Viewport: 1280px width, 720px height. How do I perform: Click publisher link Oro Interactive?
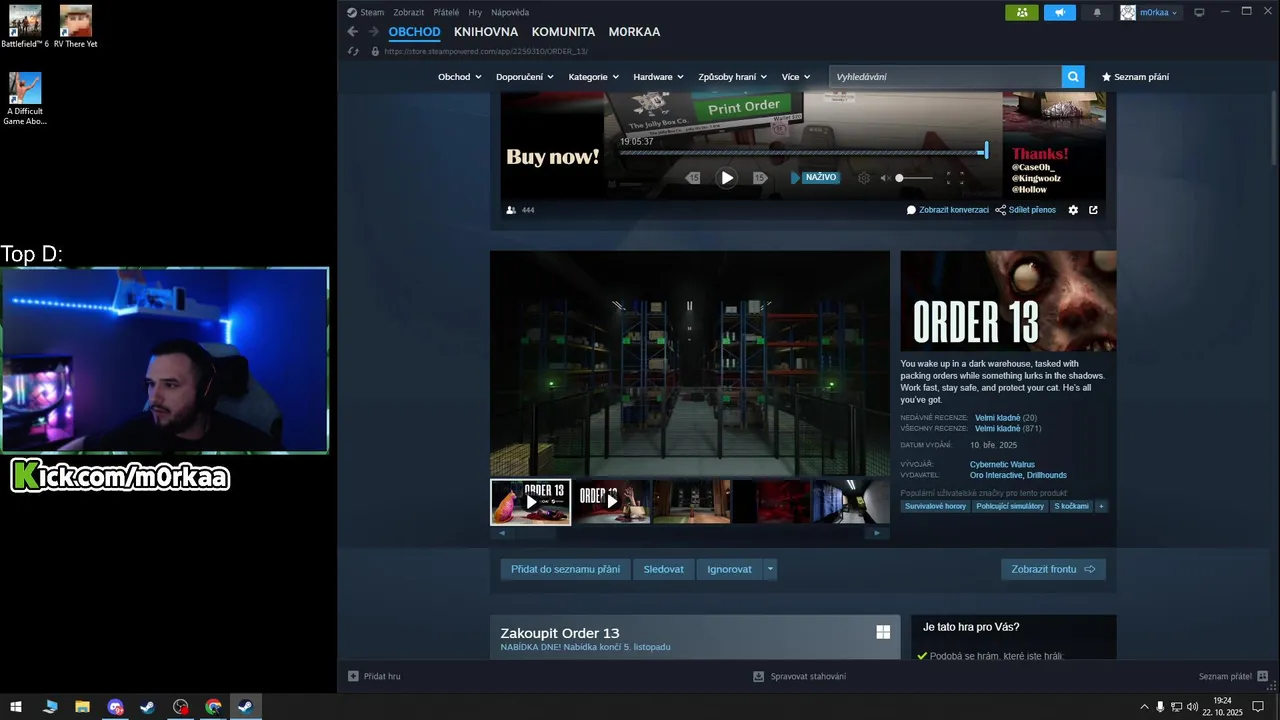coord(996,475)
